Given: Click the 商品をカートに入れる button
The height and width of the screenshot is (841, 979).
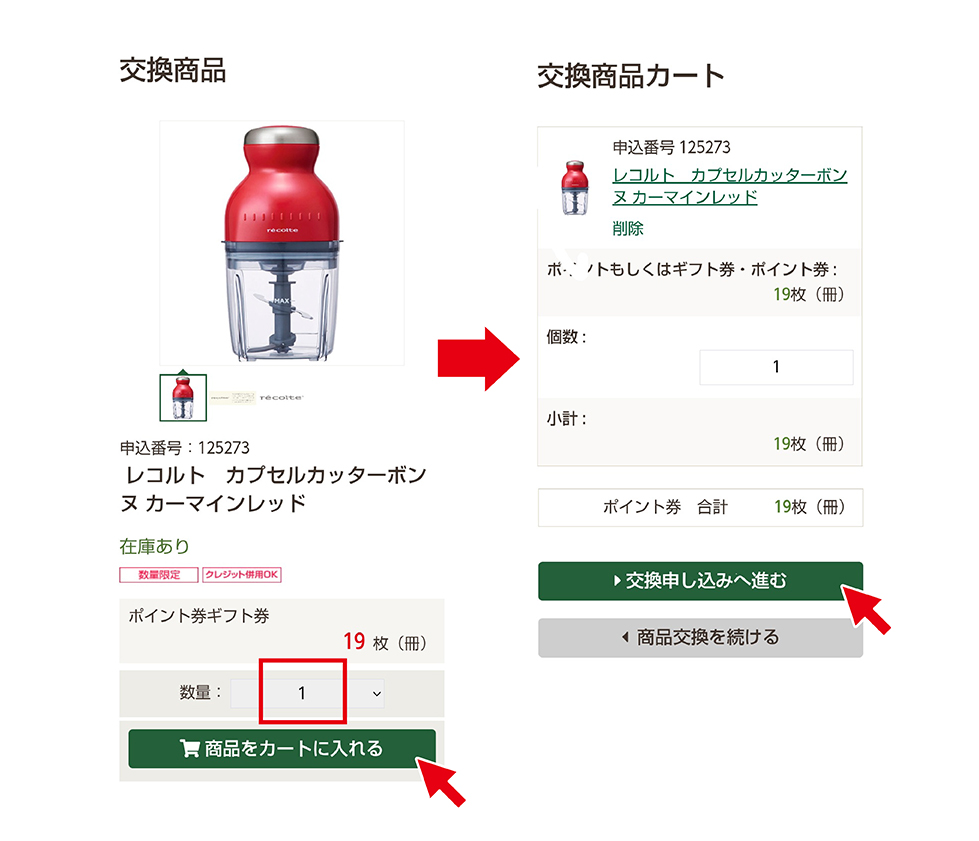Looking at the screenshot, I should 282,749.
